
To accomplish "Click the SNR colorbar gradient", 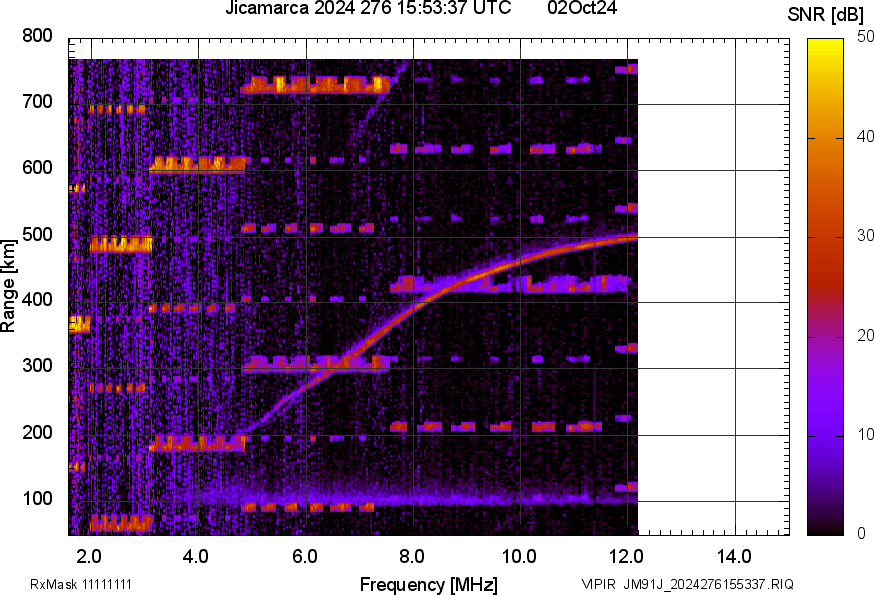I will point(826,287).
